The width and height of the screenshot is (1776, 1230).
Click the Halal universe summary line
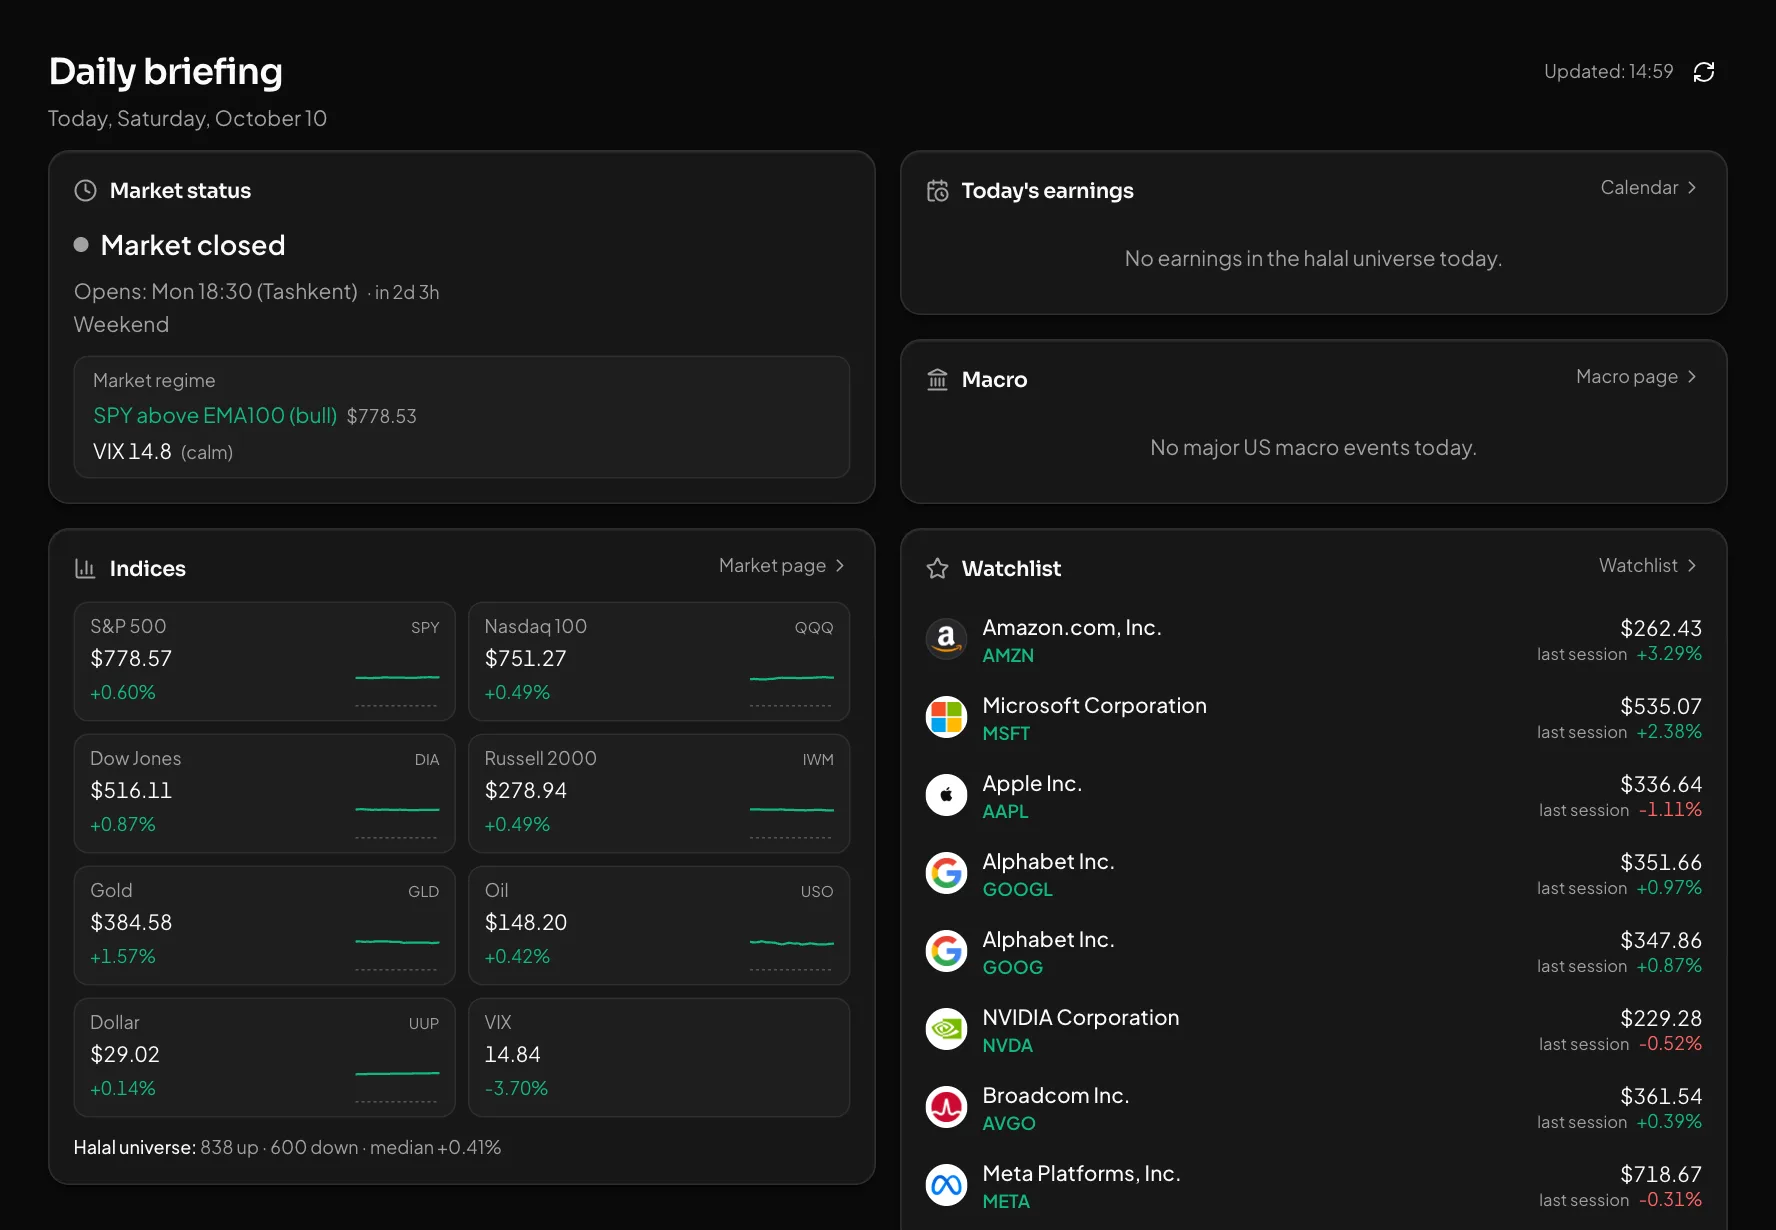[287, 1147]
